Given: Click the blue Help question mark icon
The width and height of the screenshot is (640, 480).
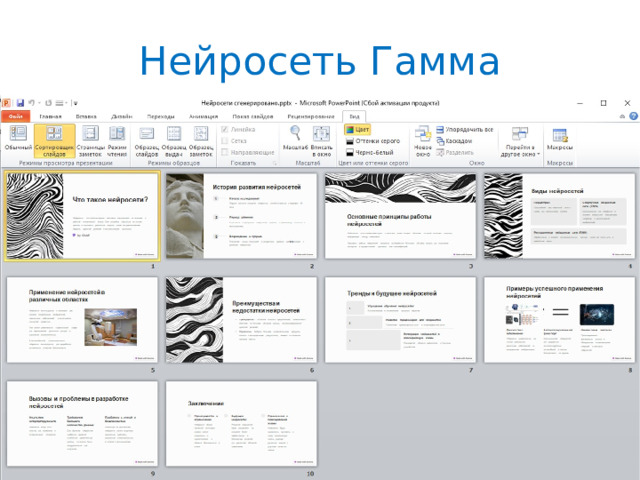Looking at the screenshot, I should pos(633,116).
